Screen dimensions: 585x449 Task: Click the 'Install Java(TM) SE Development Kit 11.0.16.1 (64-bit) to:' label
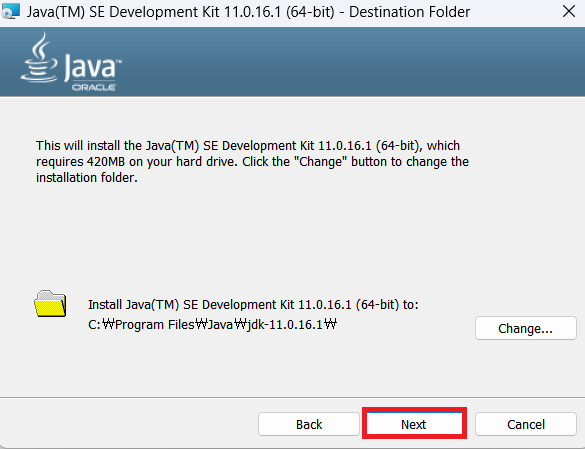(x=253, y=305)
